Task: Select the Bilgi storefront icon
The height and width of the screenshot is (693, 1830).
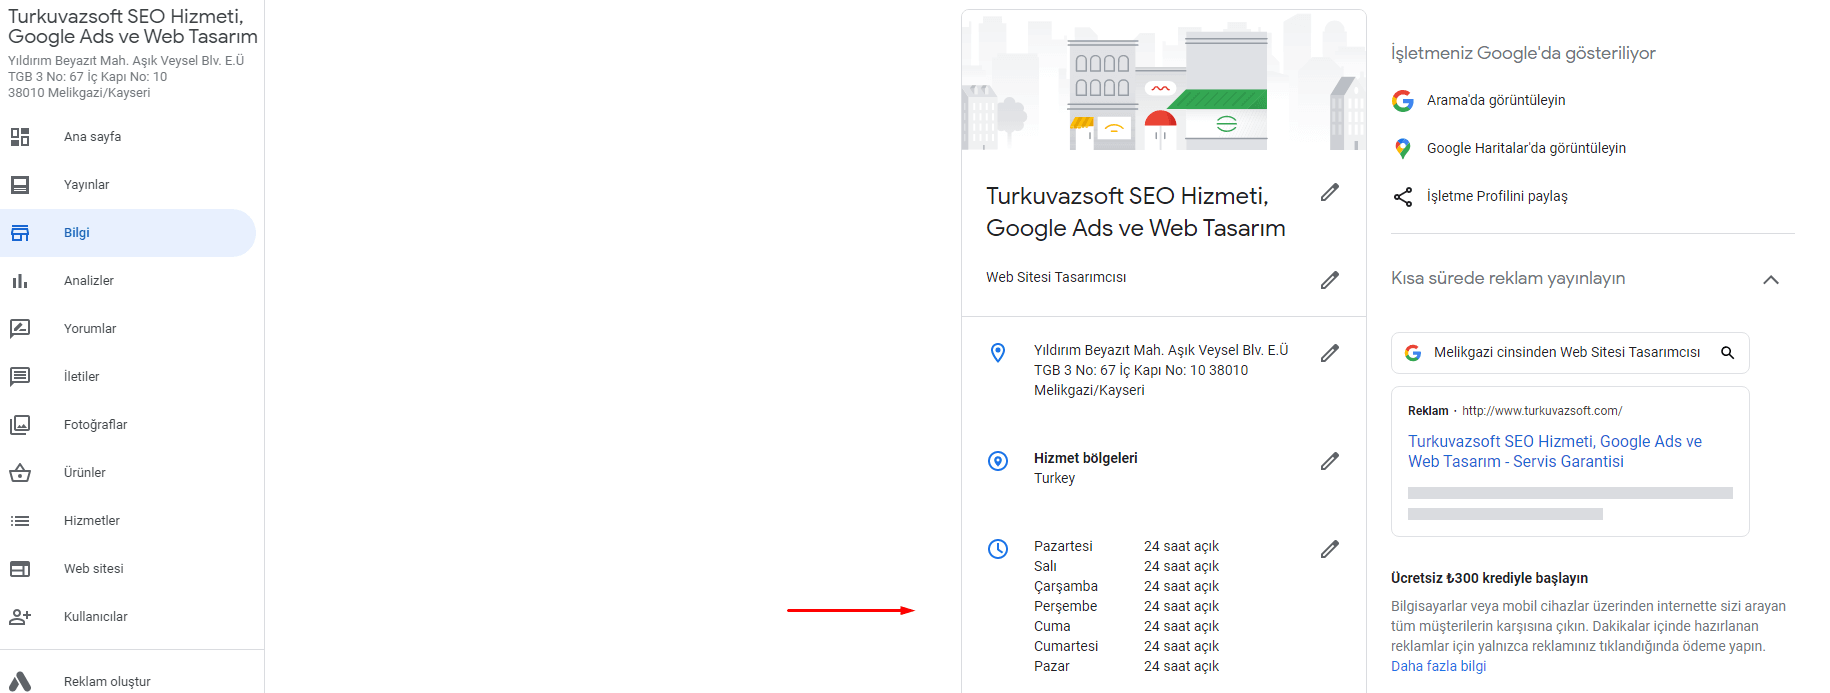Action: click(20, 233)
